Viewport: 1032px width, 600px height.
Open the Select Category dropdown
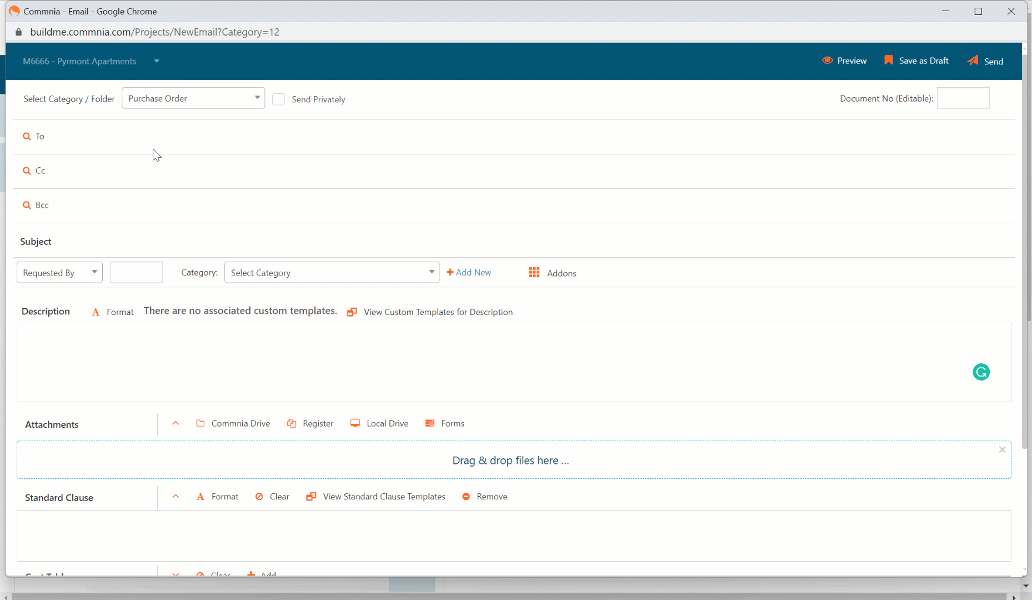pos(332,272)
